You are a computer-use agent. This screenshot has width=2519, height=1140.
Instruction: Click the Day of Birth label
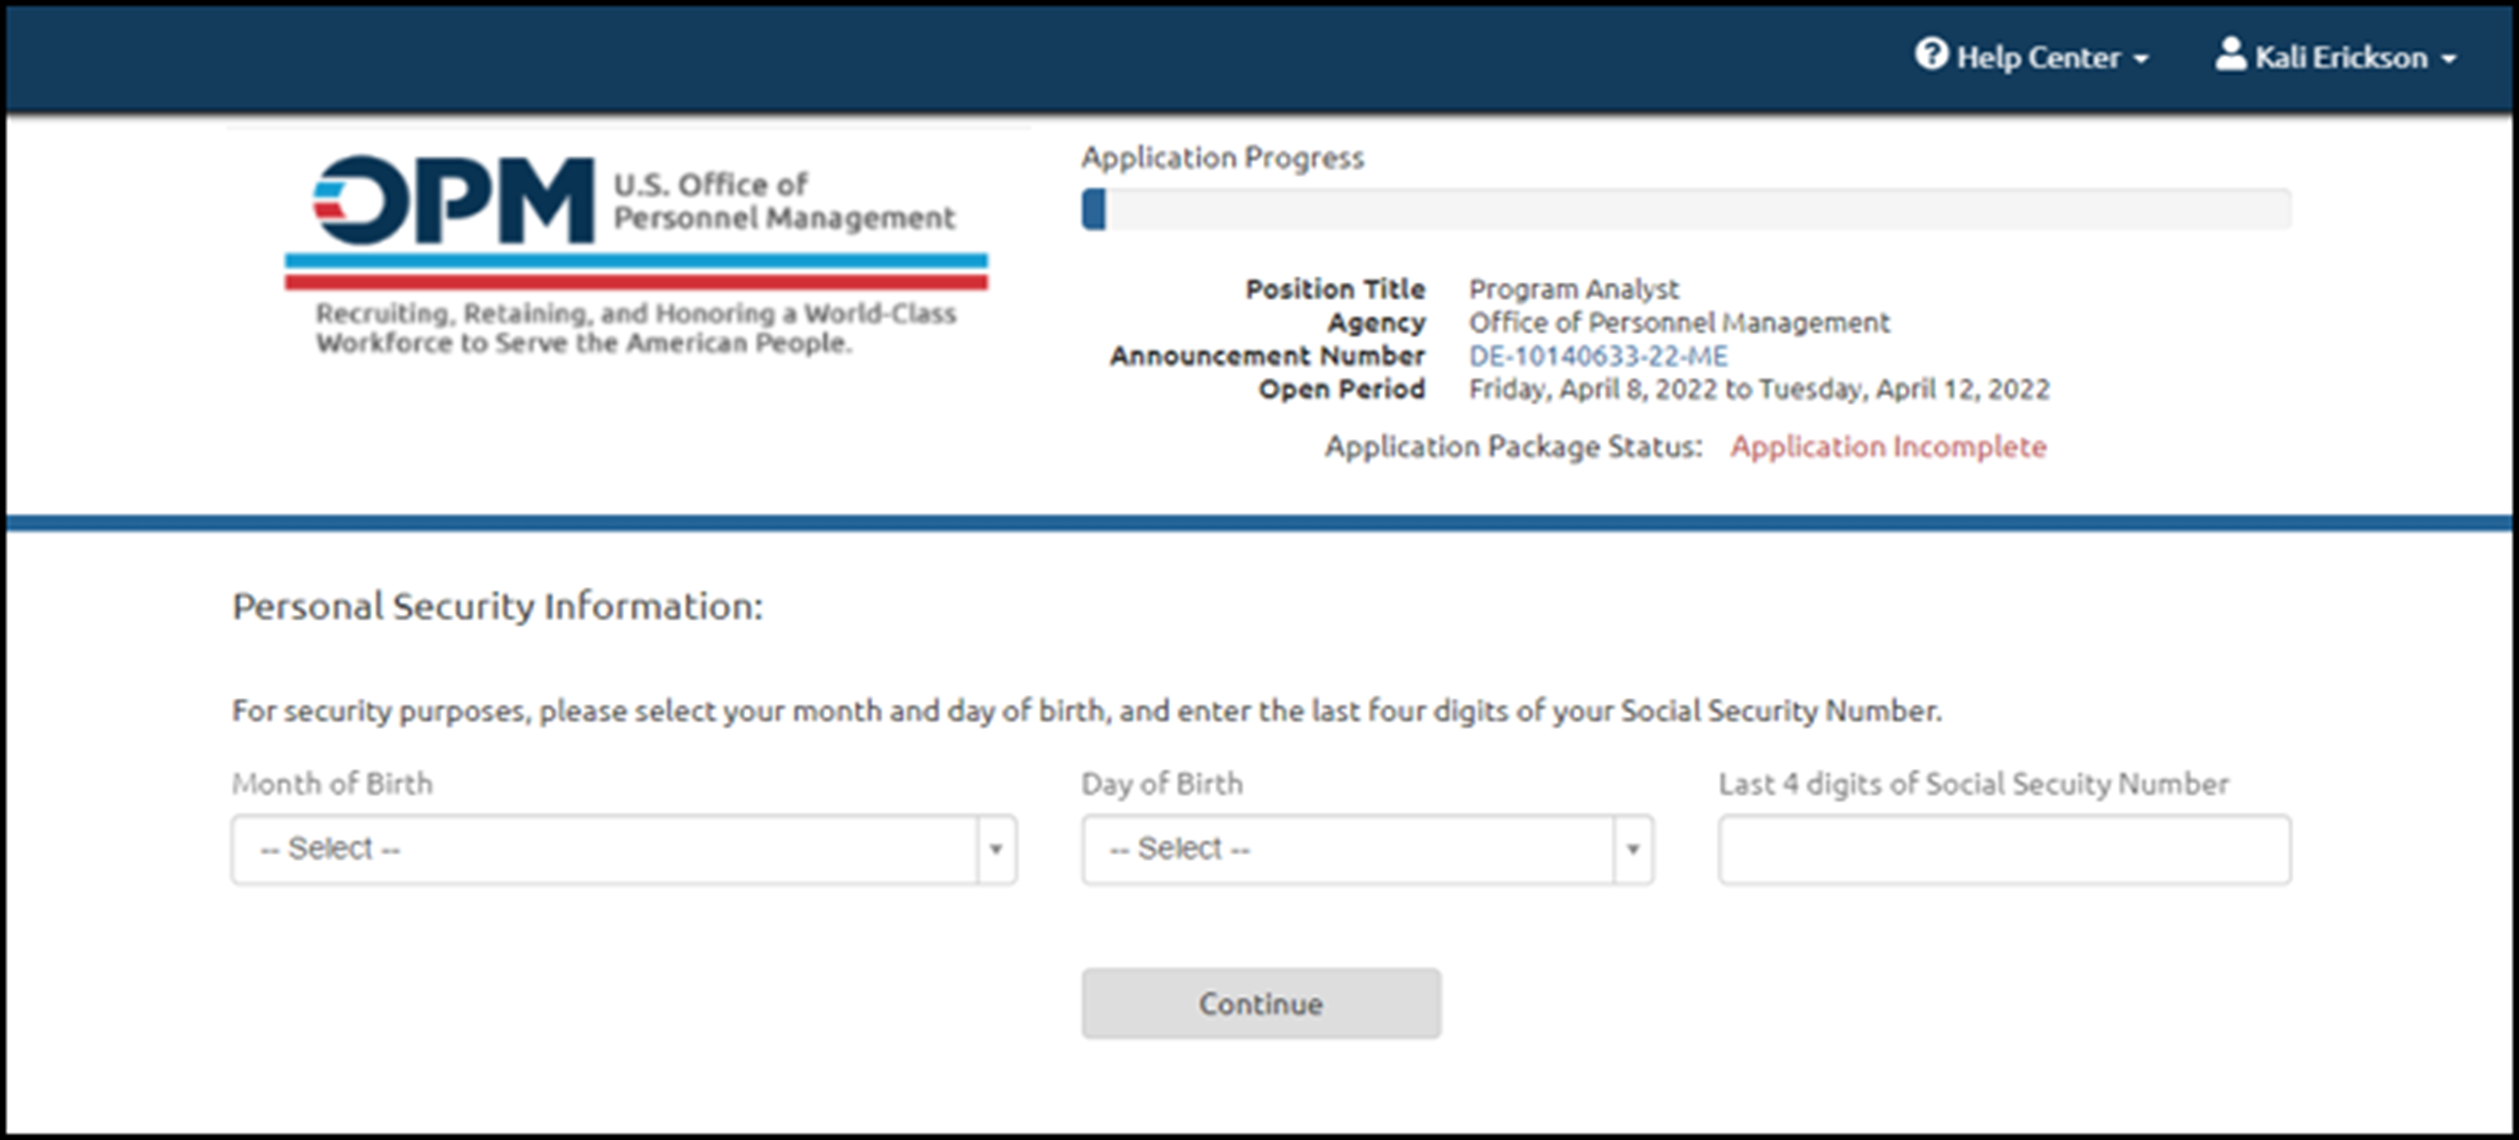1162,783
